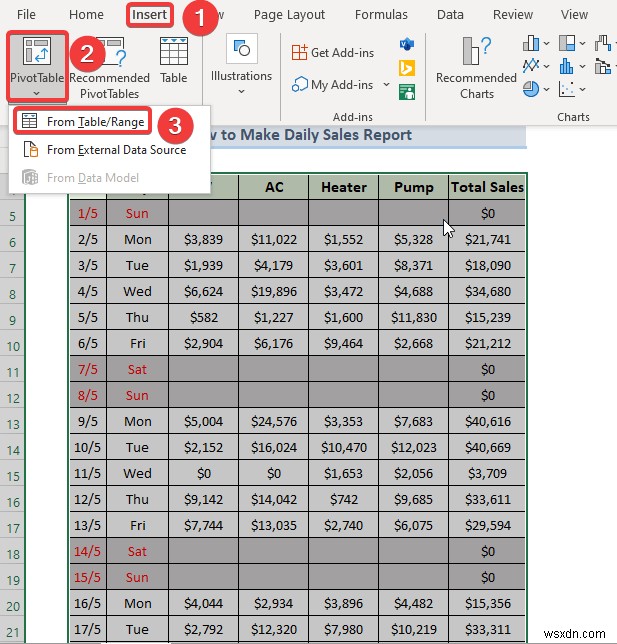
Task: Switch to the Home tab
Action: 86,15
